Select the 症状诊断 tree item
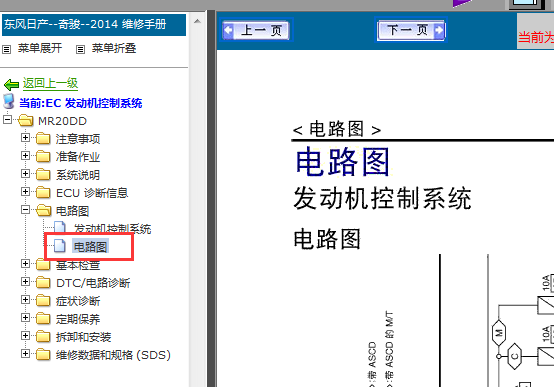The width and height of the screenshot is (554, 387). 78,301
